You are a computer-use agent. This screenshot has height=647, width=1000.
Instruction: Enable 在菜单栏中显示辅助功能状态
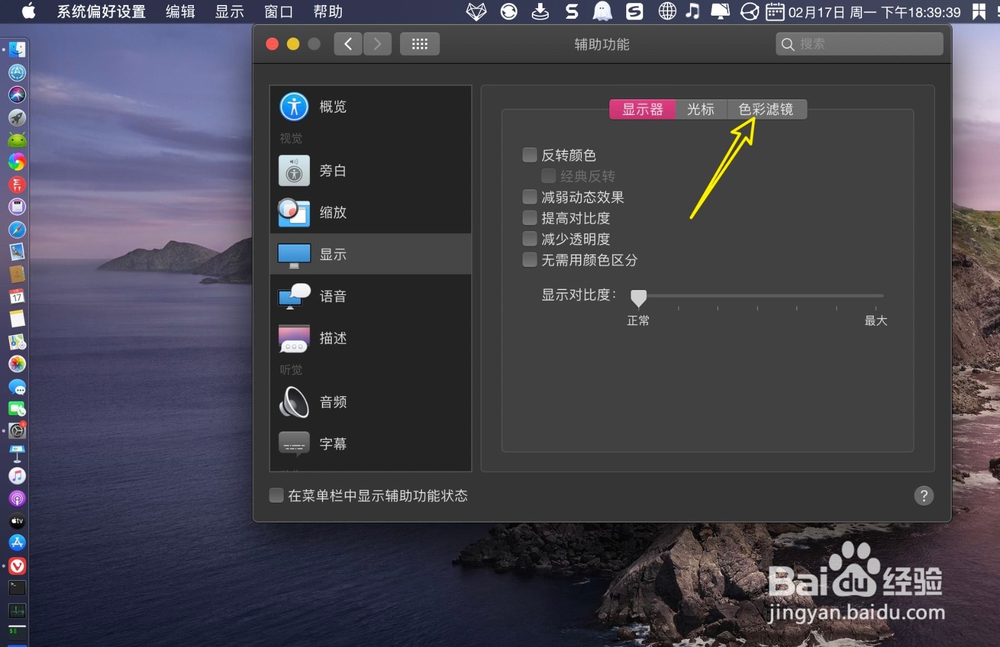[275, 495]
